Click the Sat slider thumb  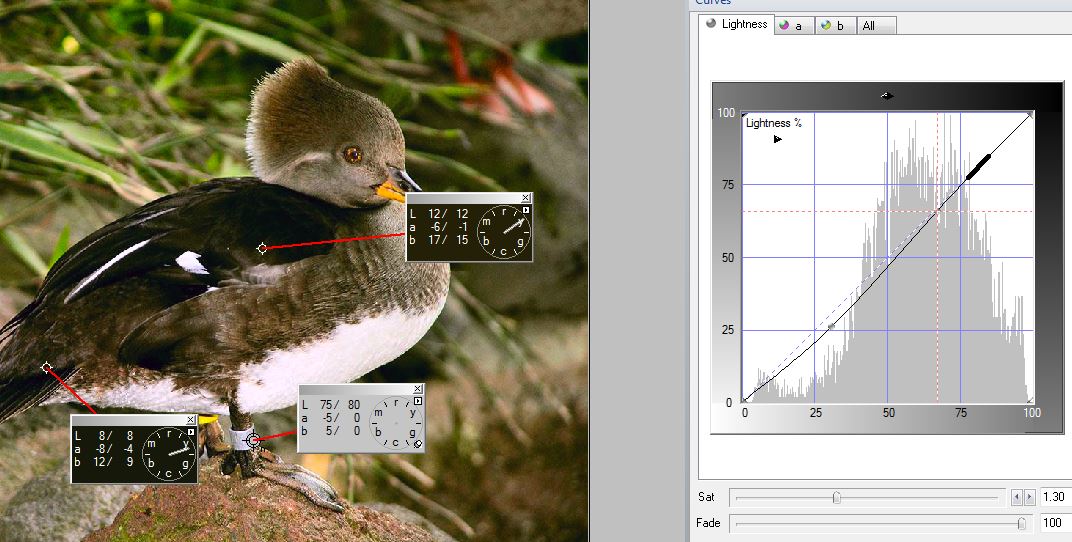(x=836, y=498)
